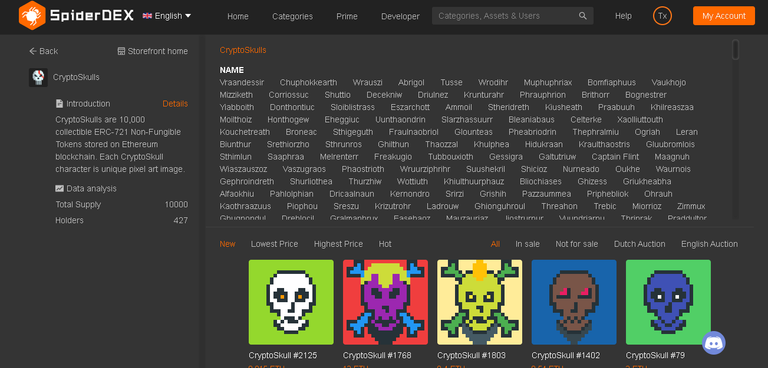Focus the Categories, Assets & Users search field
This screenshot has height=368, width=768.
(x=512, y=16)
